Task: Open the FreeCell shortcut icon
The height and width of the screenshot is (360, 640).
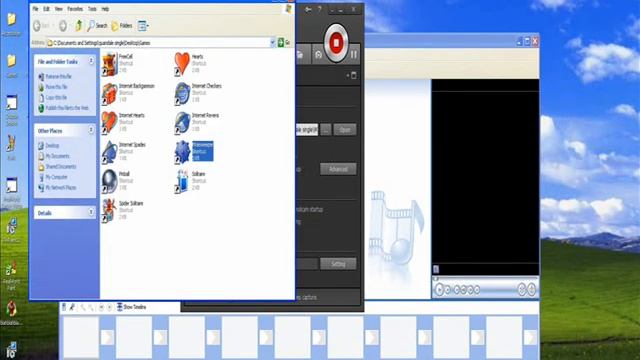Action: coord(109,64)
